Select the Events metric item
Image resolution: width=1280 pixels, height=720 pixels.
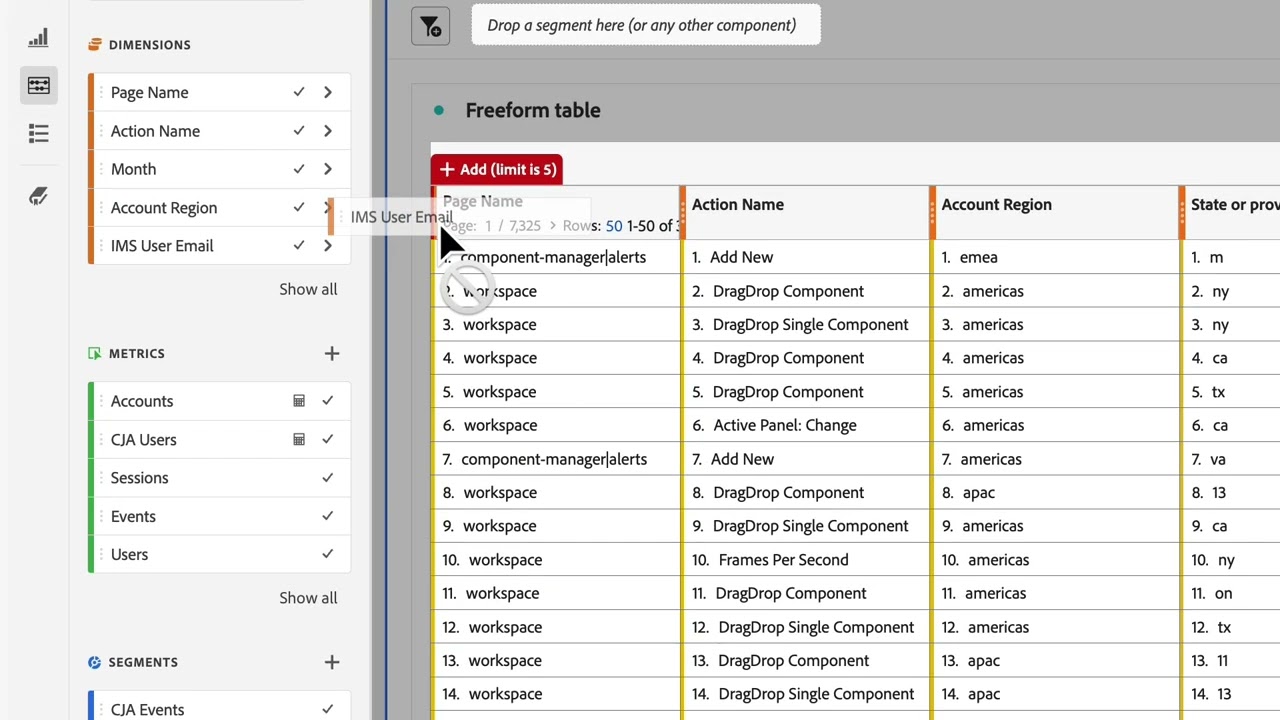(x=219, y=516)
